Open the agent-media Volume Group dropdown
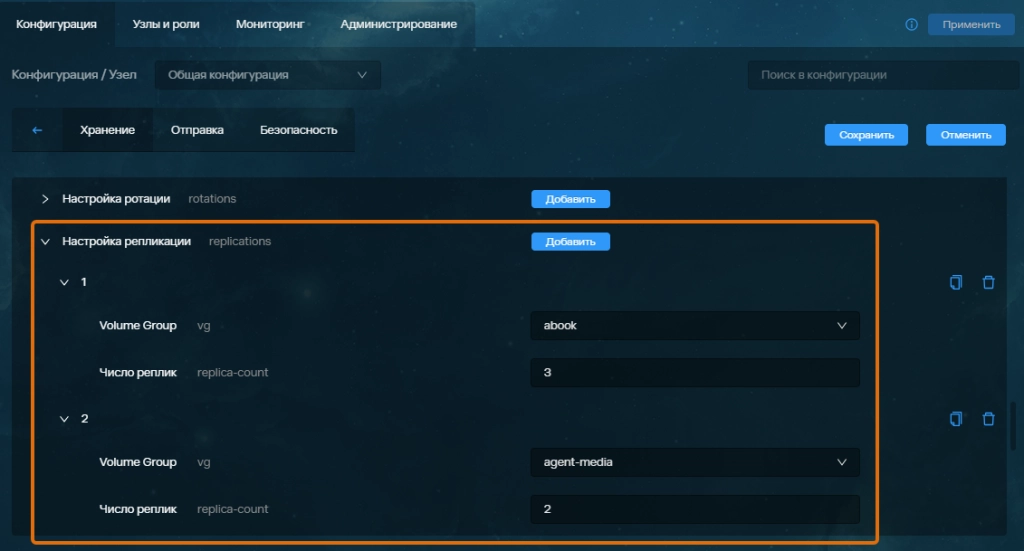 pos(694,462)
